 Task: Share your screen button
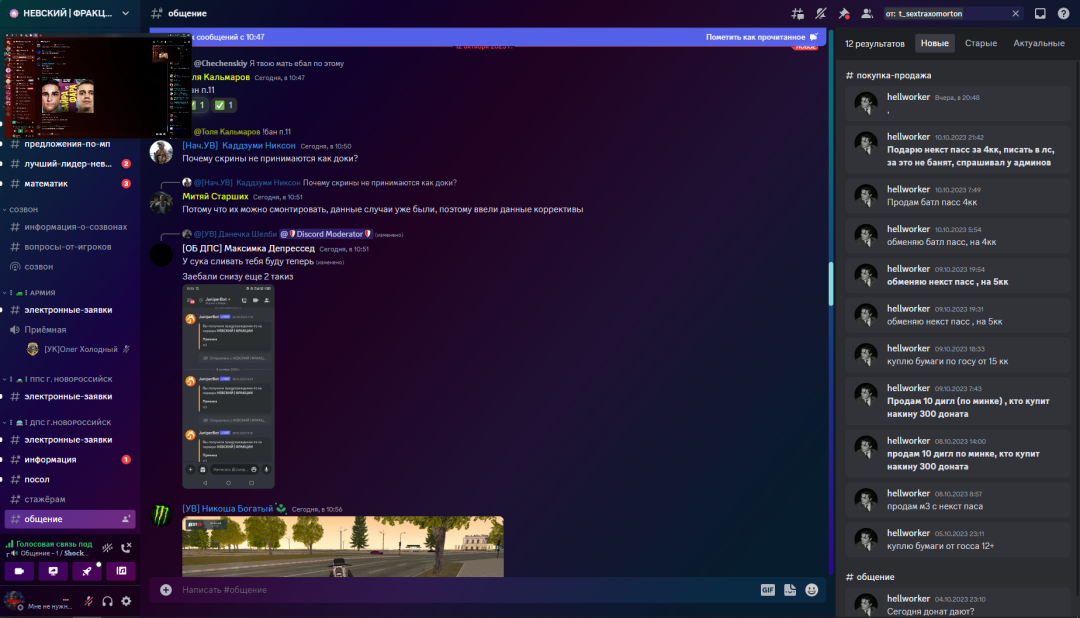[x=53, y=571]
